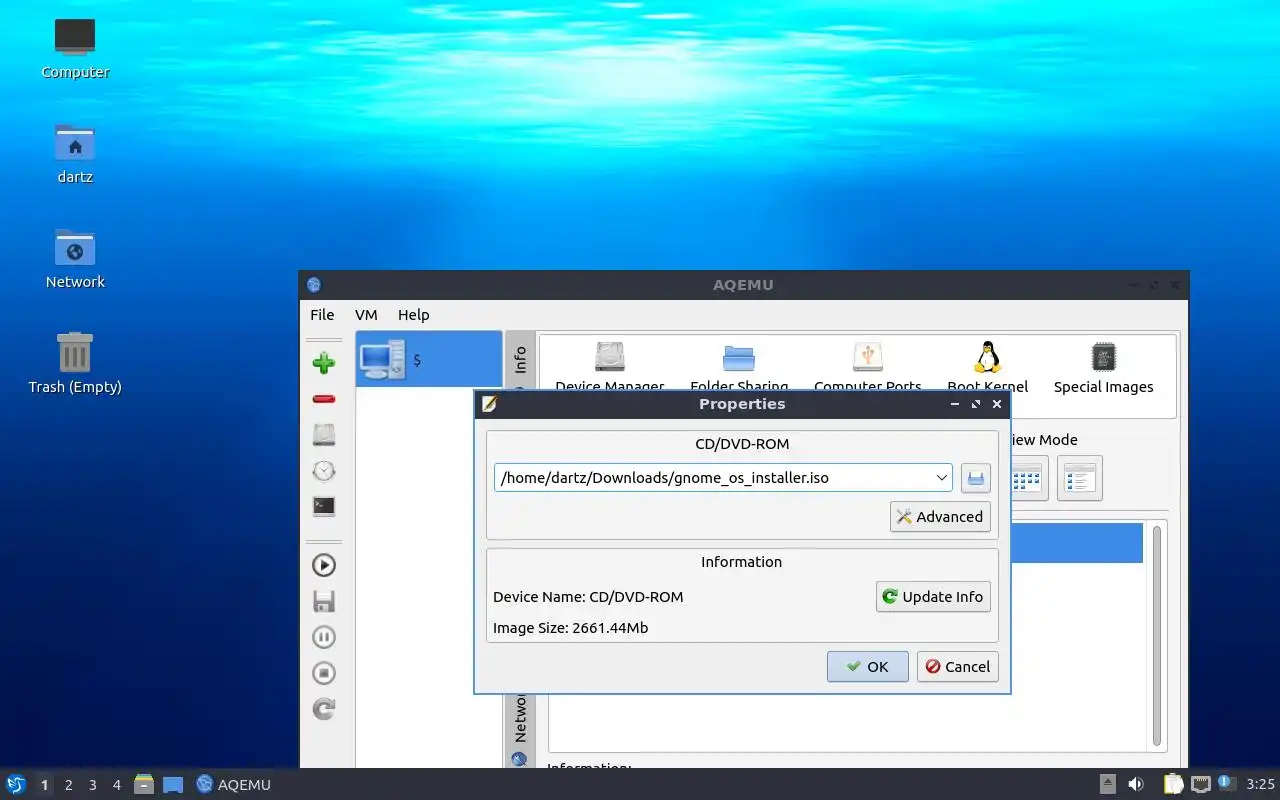Screen dimensions: 1280x800
Task: Switch to workspace 4
Action: (116, 785)
